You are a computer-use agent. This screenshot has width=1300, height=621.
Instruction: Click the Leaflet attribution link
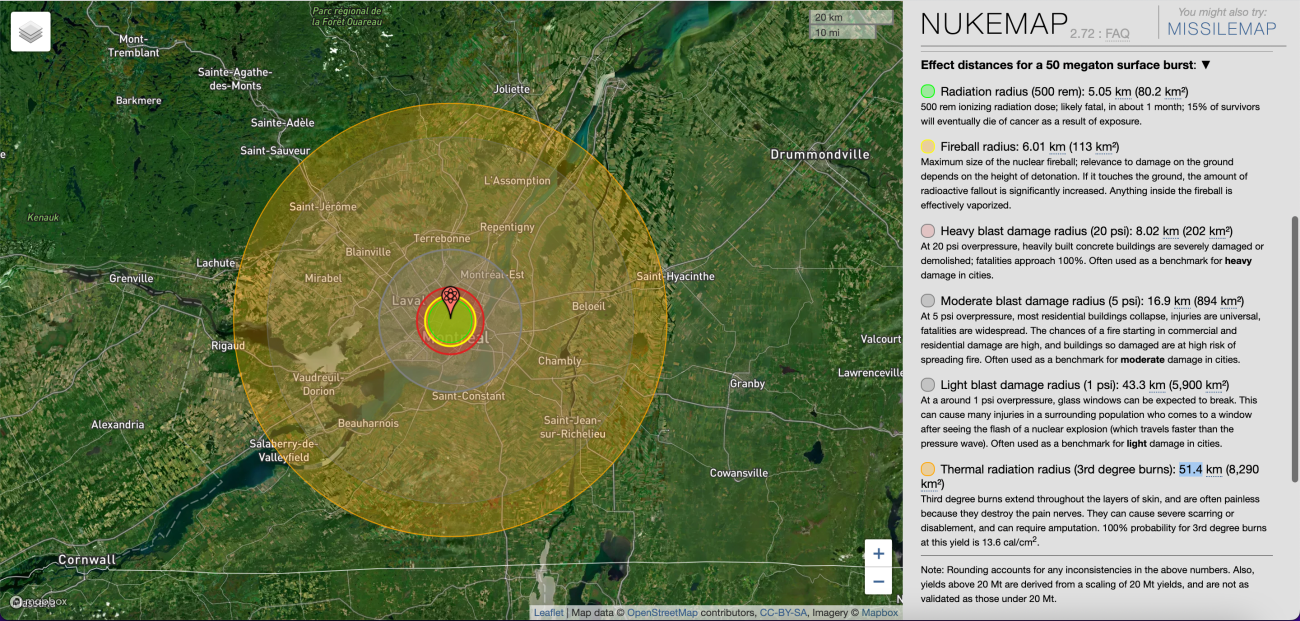point(548,613)
